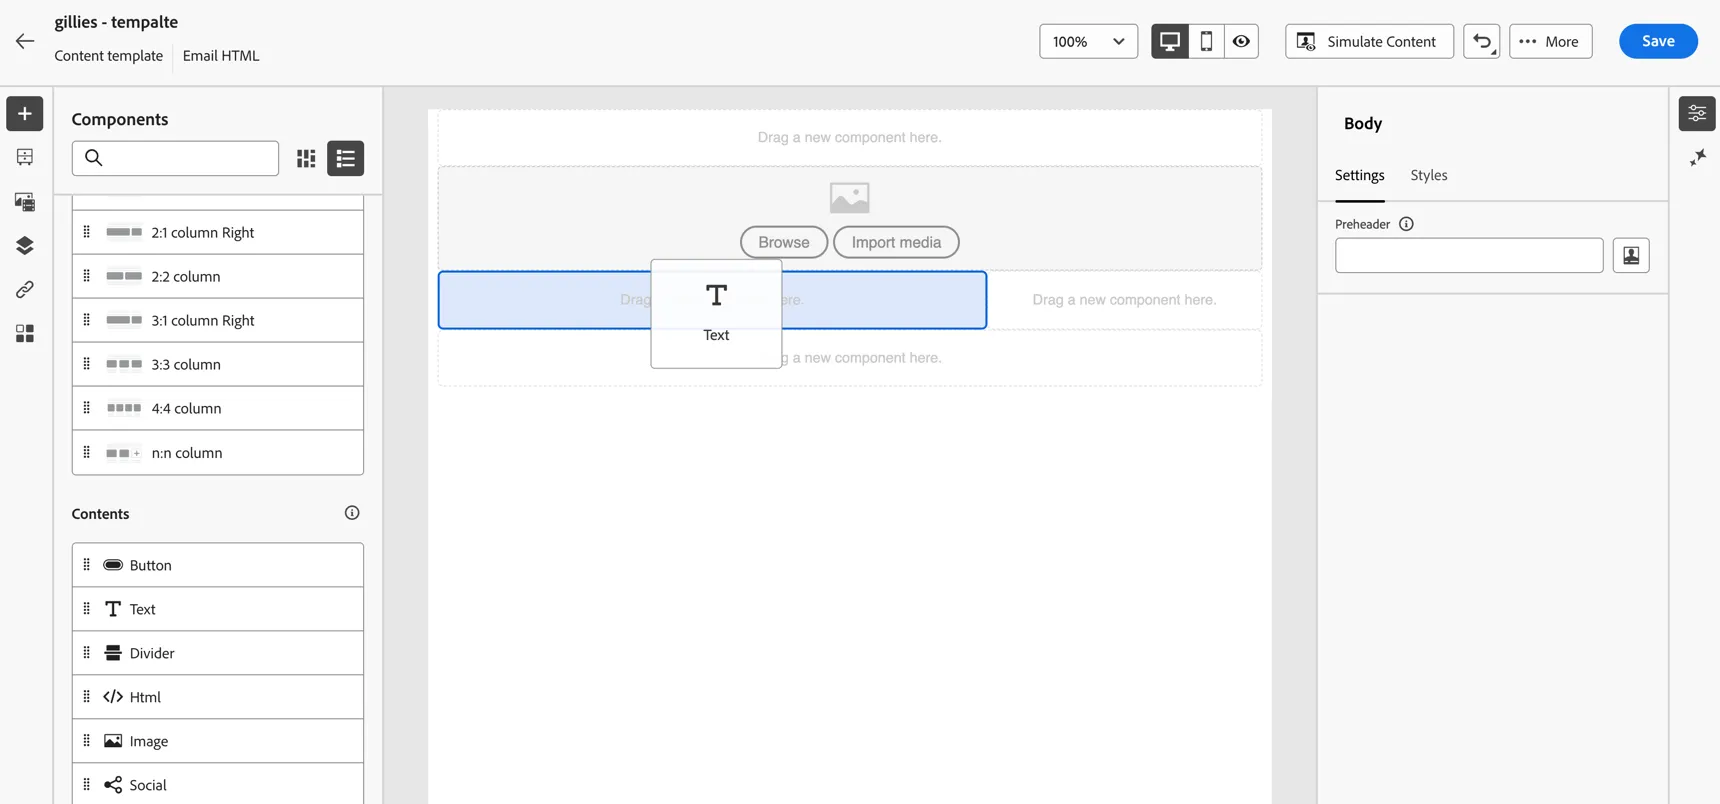
Task: Open the 100% zoom dropdown
Action: click(1088, 41)
